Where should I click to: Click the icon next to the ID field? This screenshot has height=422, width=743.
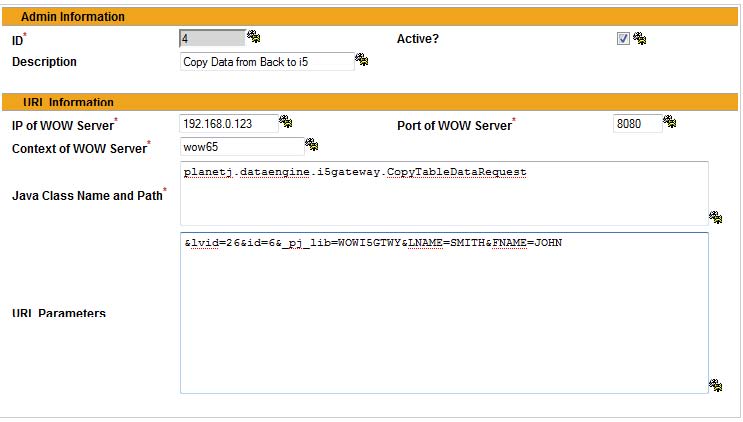pos(254,36)
